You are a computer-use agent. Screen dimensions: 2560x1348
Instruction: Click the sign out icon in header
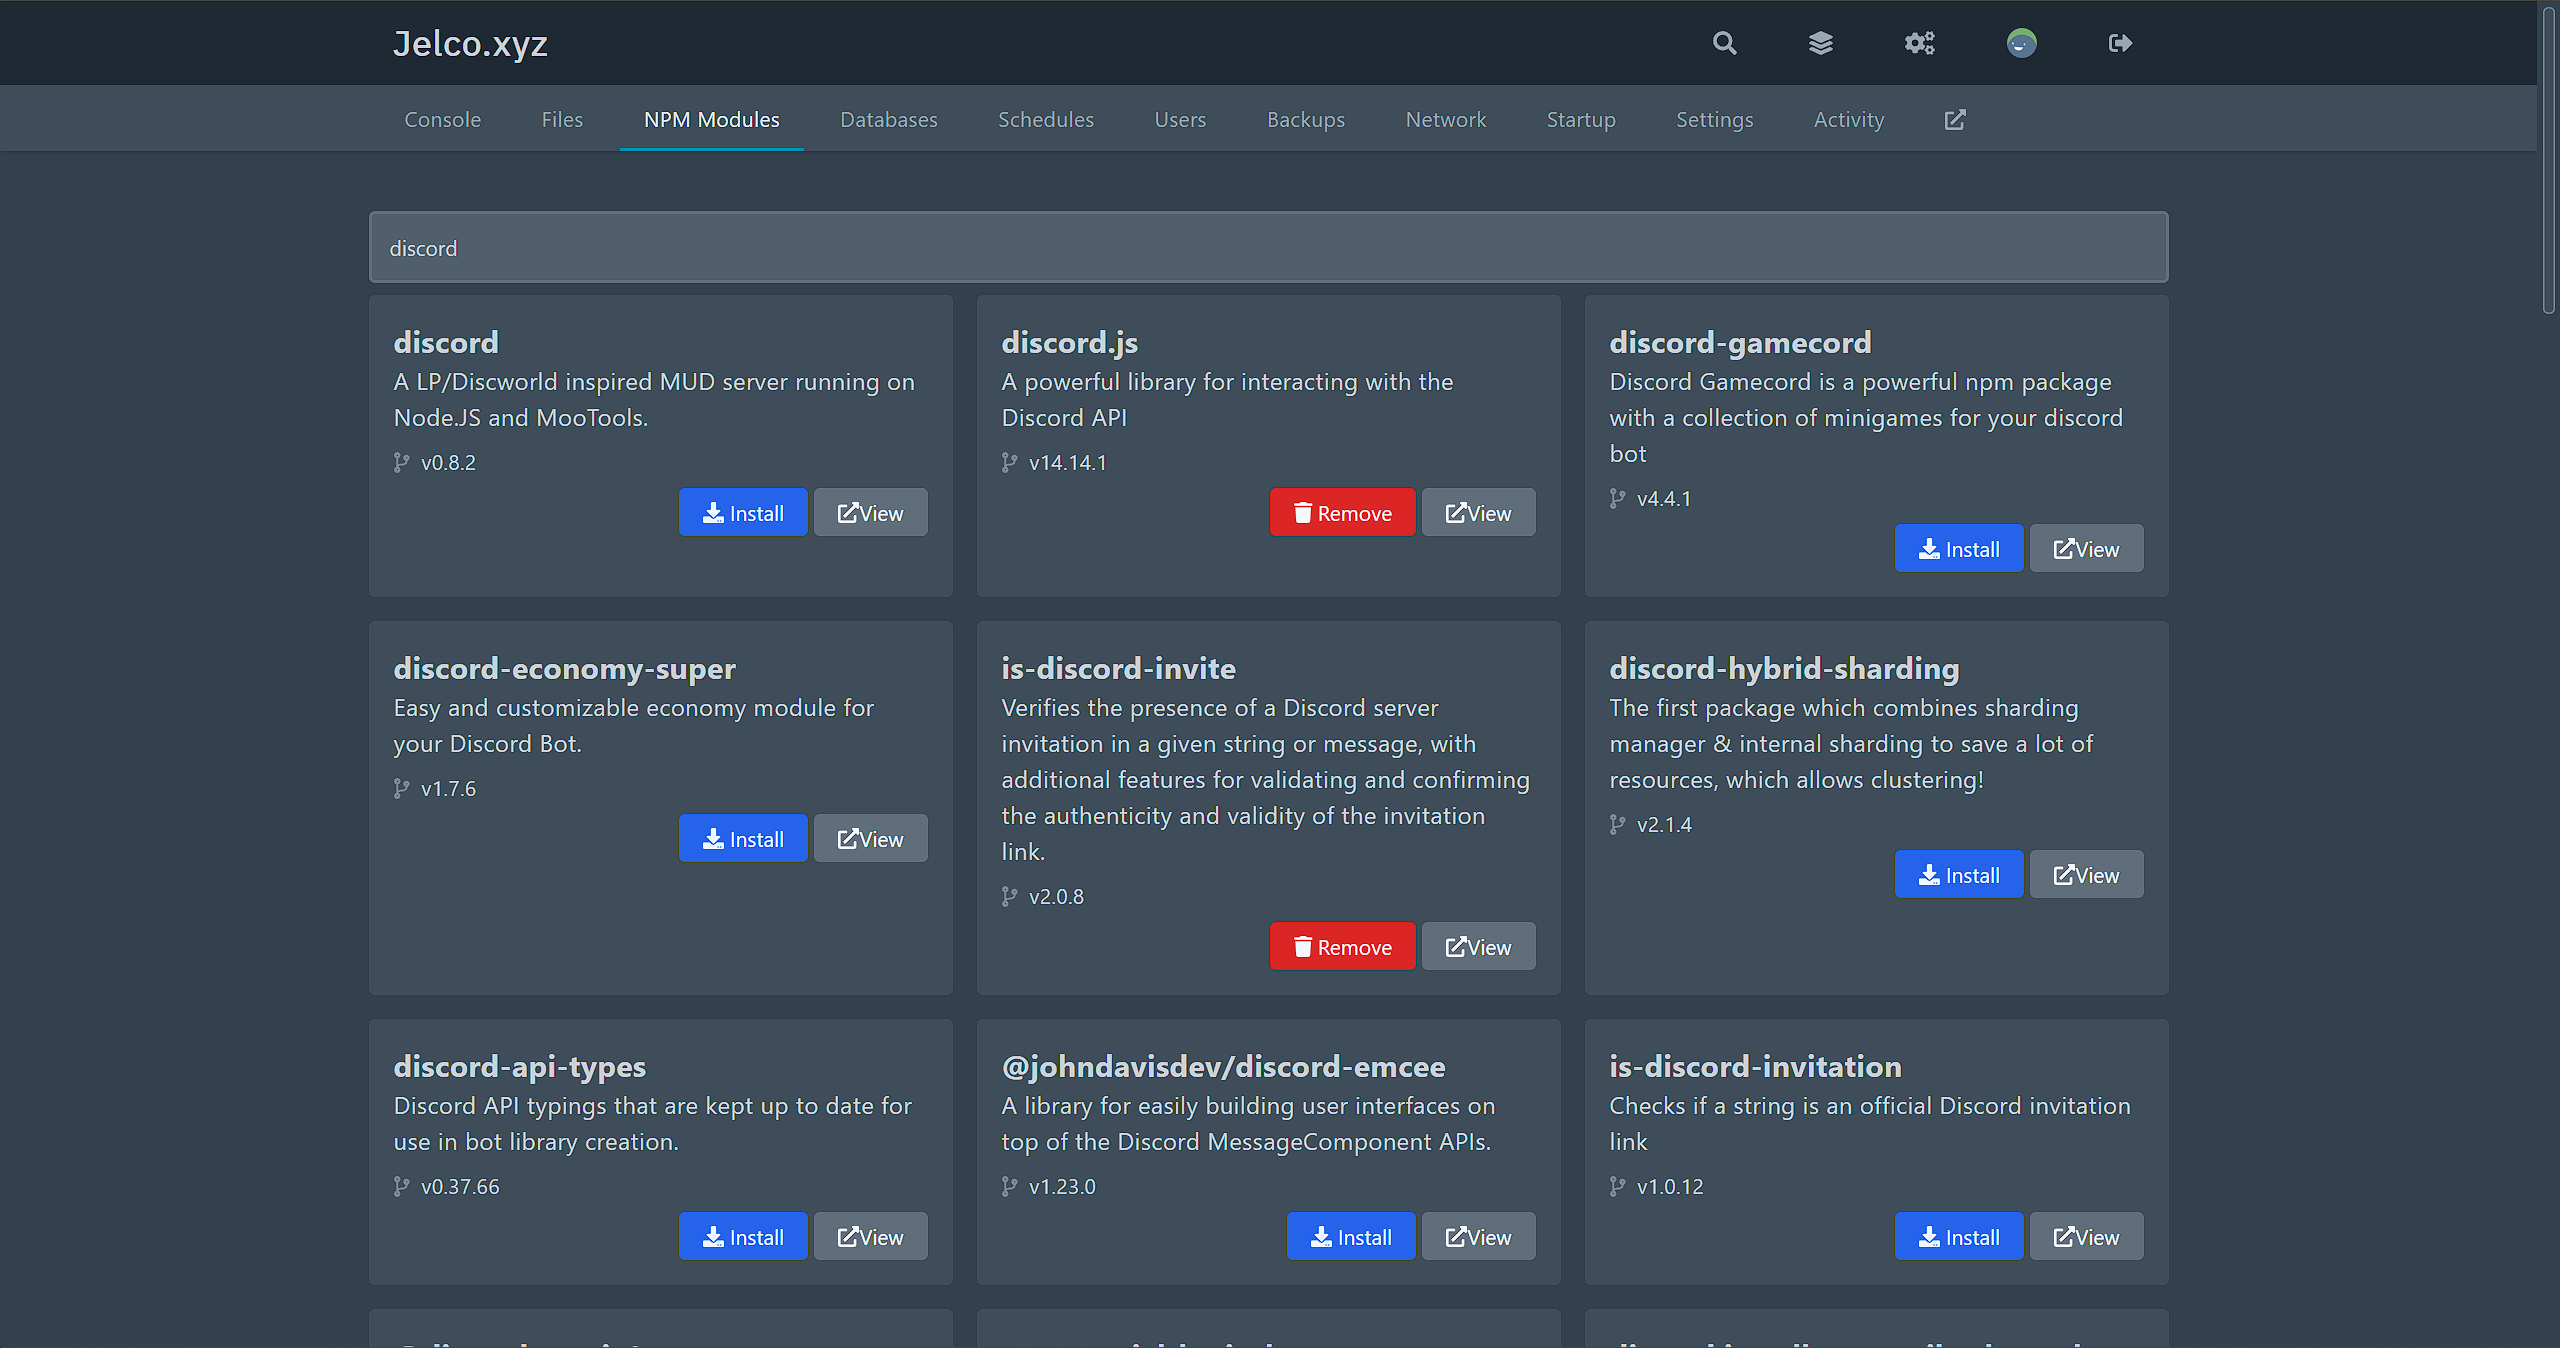(2120, 43)
